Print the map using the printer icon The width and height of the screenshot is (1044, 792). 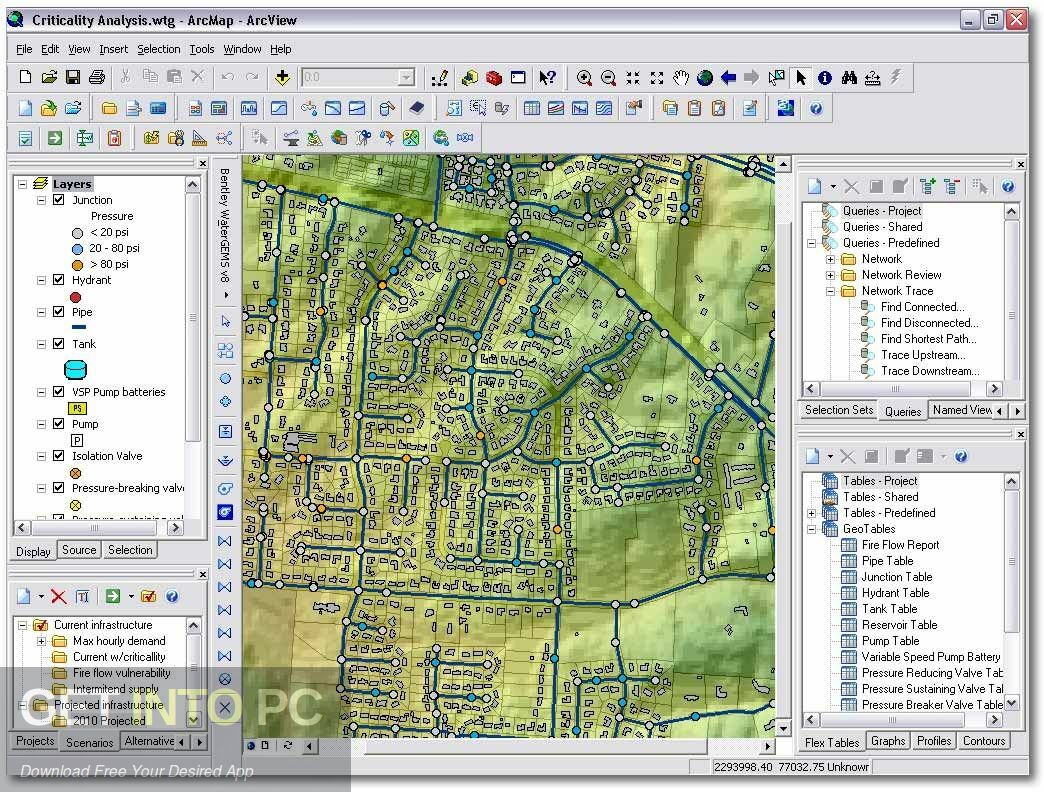point(97,77)
